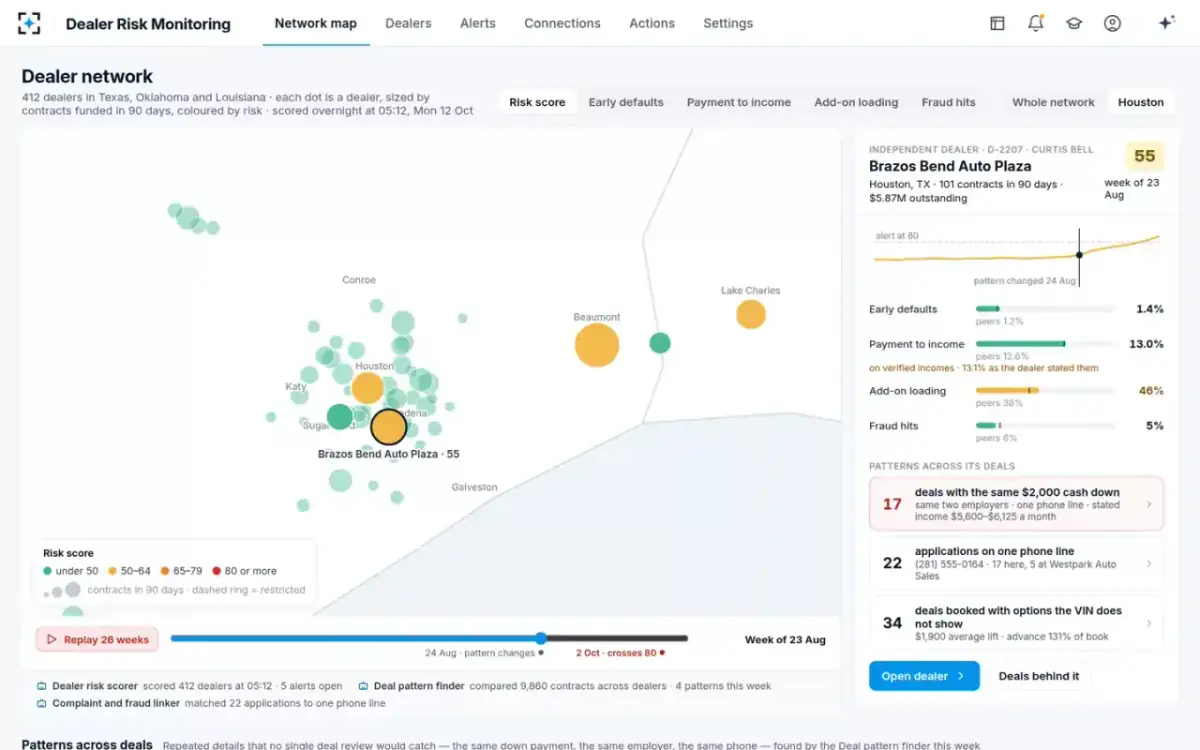The height and width of the screenshot is (750, 1200).
Task: Open the Actions tab
Action: pos(652,23)
